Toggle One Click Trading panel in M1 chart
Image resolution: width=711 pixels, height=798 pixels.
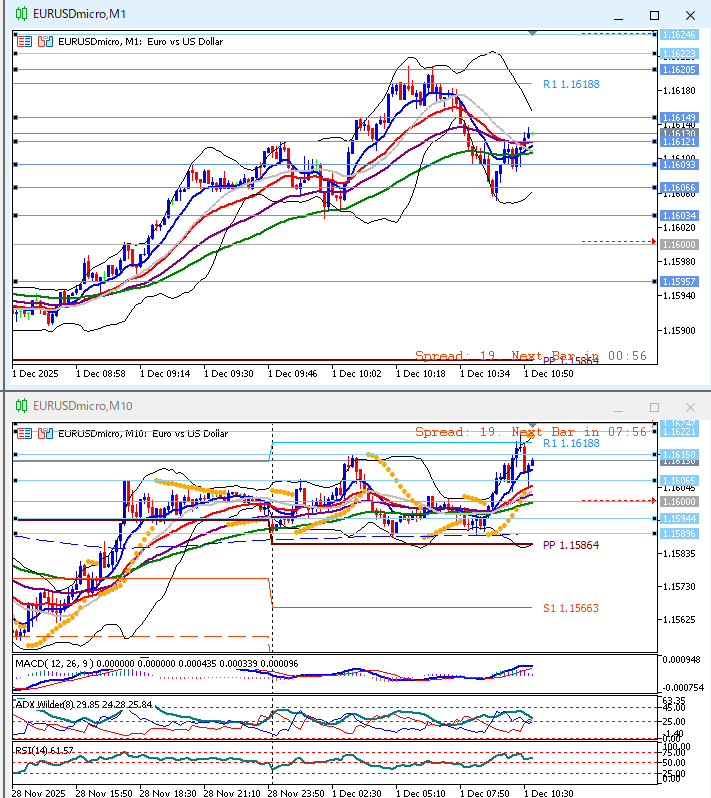click(24, 42)
